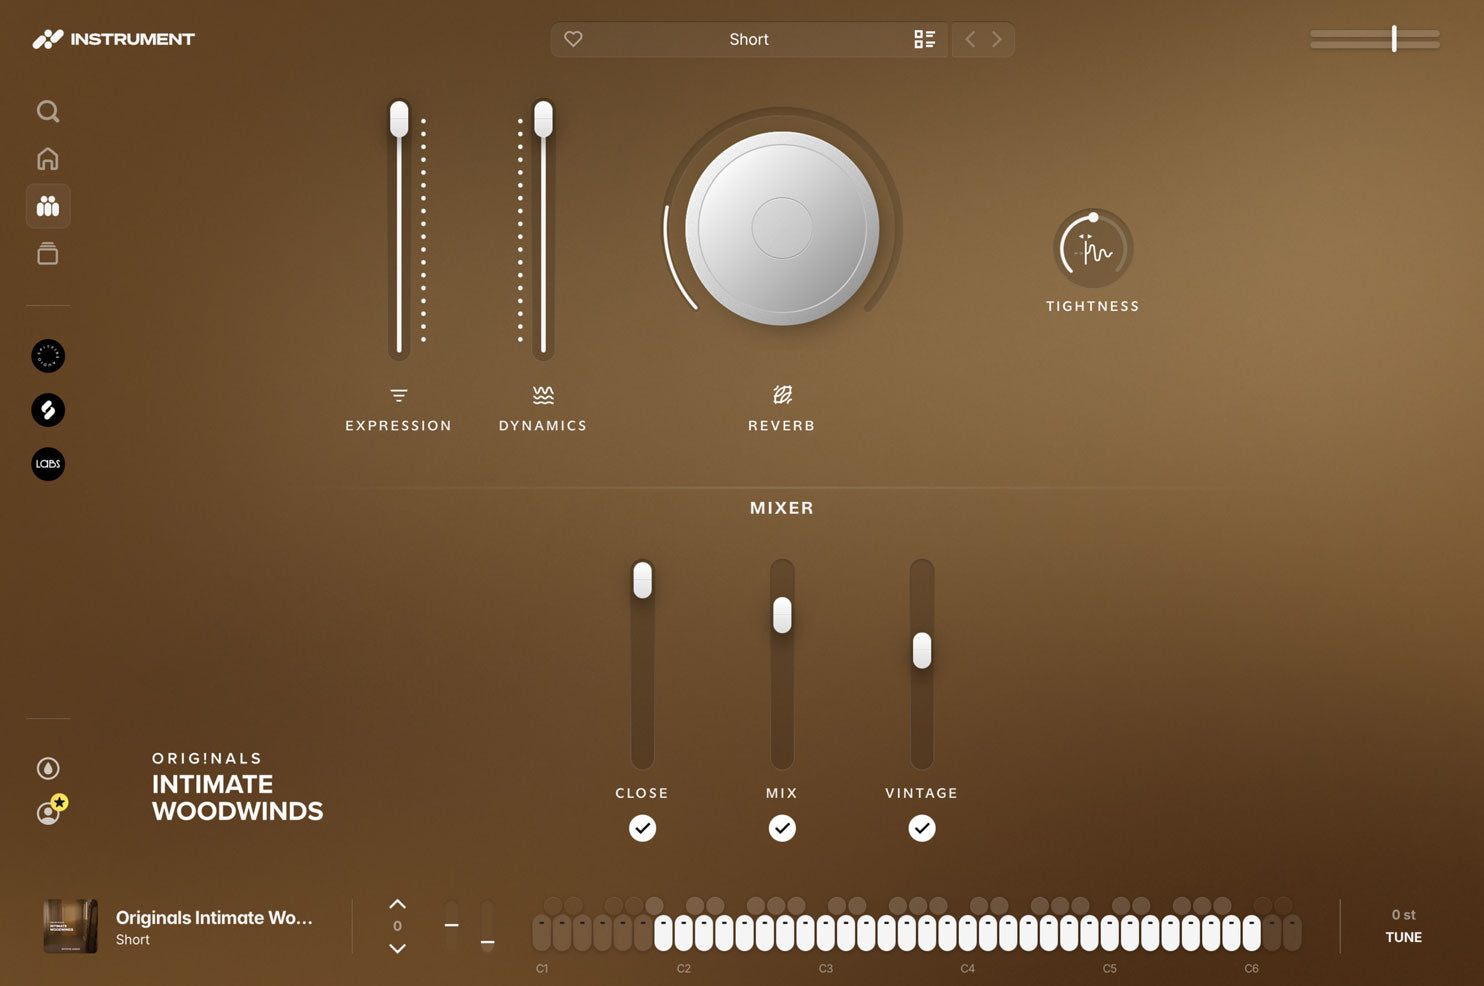
Task: Open the instruments library sidebar icon
Action: coord(48,206)
